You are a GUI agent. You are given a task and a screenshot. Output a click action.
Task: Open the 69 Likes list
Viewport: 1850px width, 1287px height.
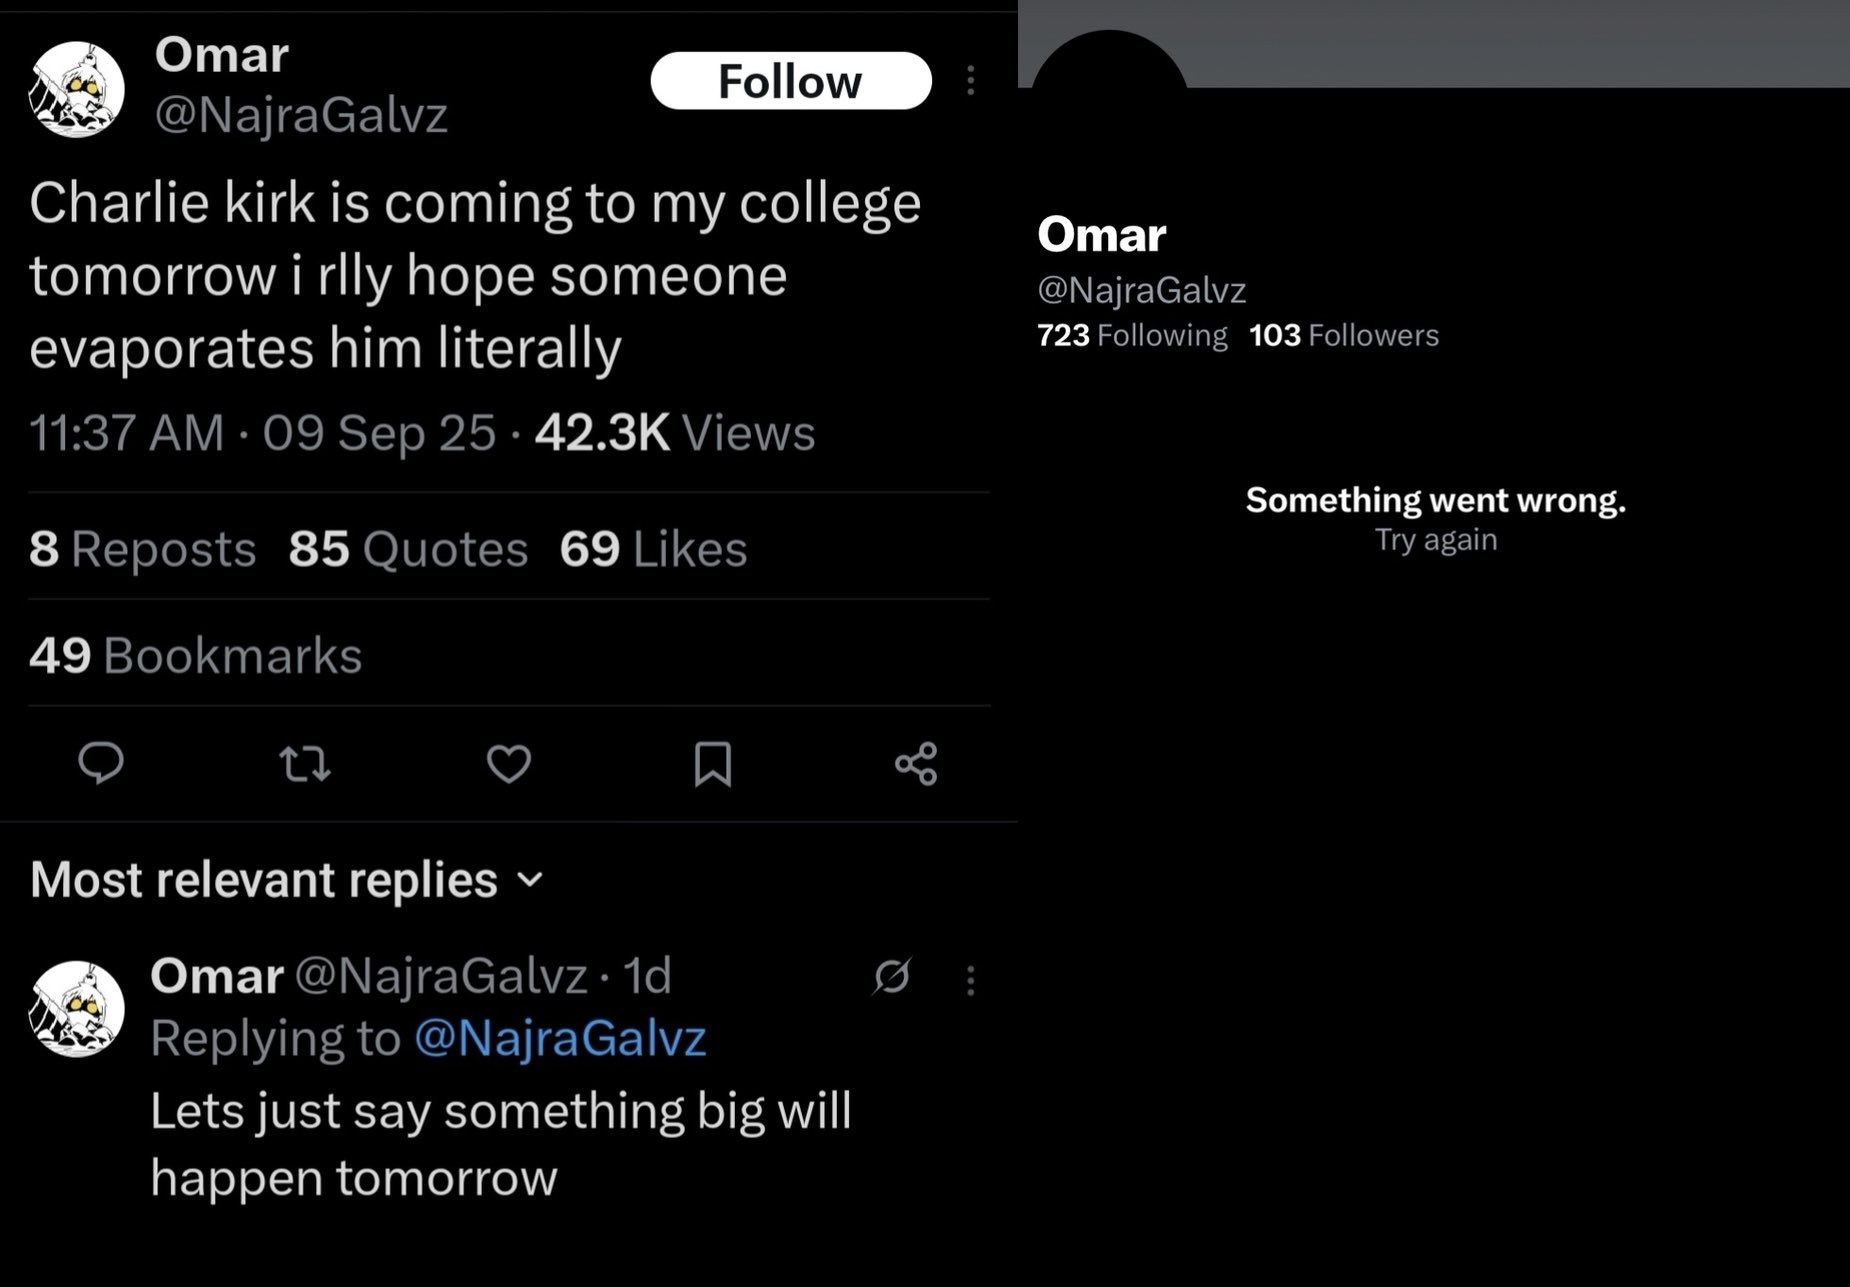[x=653, y=549]
